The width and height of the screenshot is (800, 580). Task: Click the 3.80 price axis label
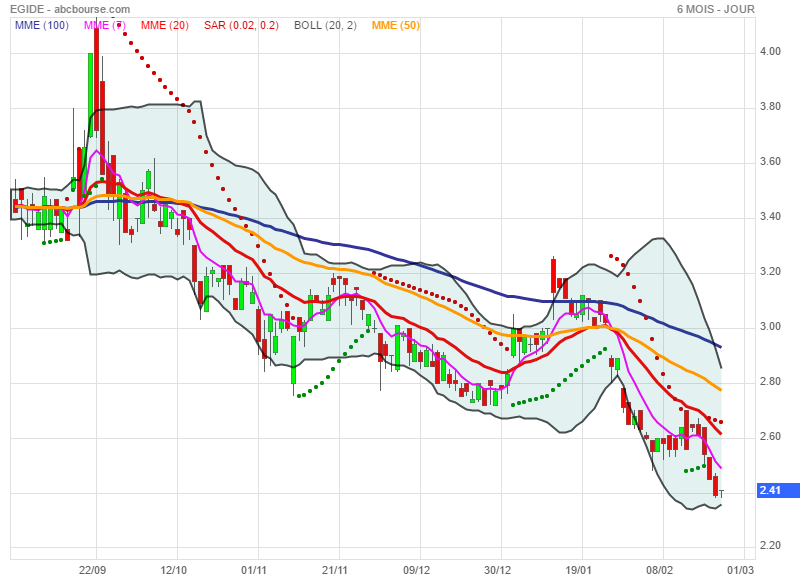click(x=770, y=107)
